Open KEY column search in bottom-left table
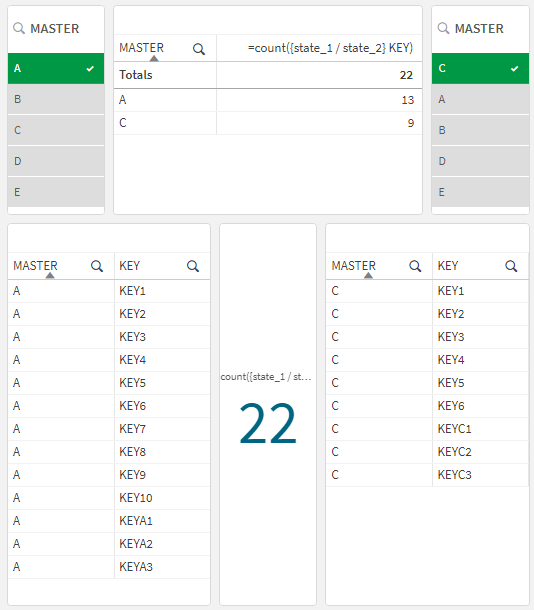The width and height of the screenshot is (534, 610). (193, 266)
